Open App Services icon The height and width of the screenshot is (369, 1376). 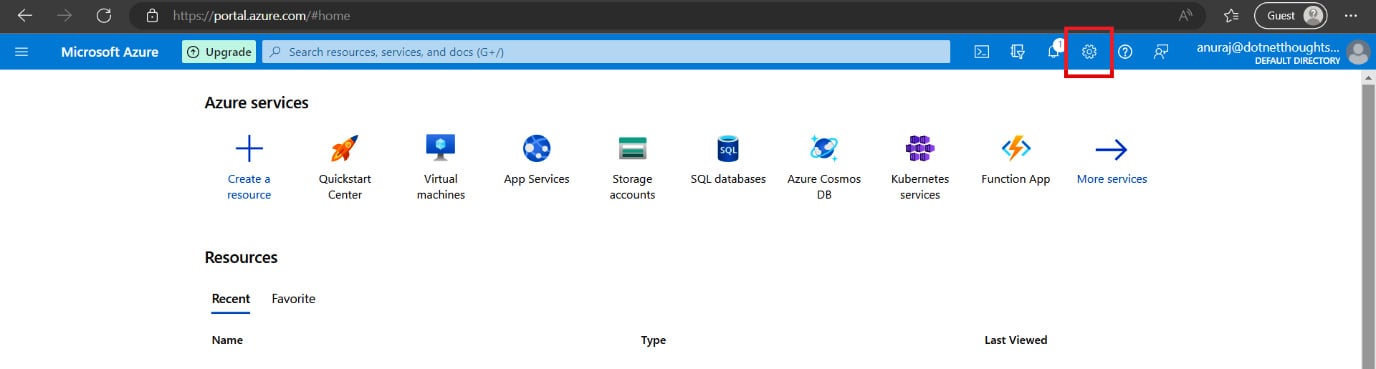(537, 149)
